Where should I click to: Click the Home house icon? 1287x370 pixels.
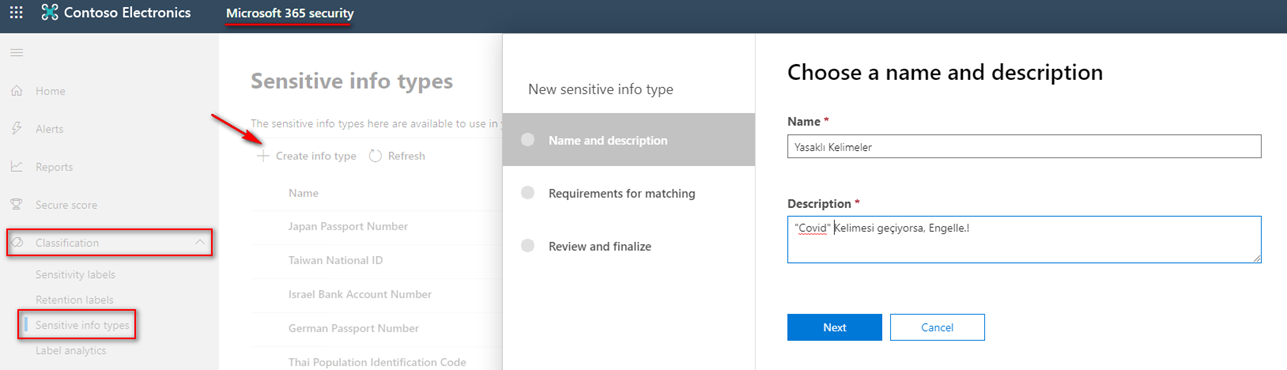pyautogui.click(x=16, y=91)
